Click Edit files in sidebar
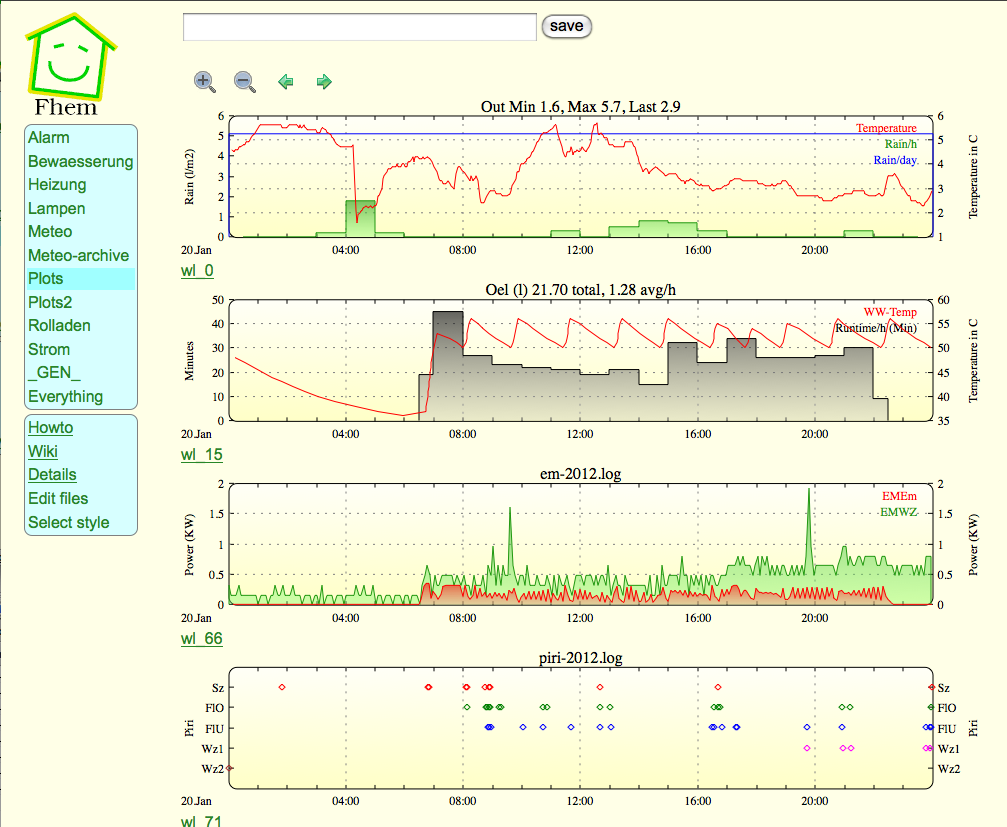Viewport: 1007px width, 827px height. click(58, 498)
